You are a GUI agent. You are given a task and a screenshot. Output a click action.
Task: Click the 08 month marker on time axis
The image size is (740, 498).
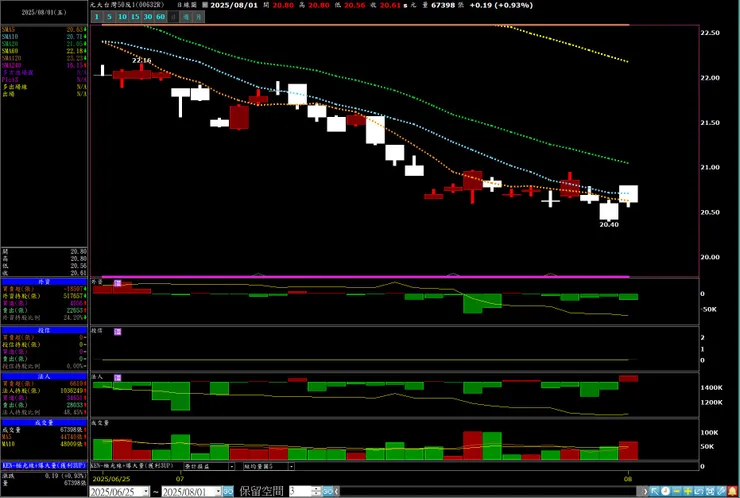pyautogui.click(x=628, y=479)
